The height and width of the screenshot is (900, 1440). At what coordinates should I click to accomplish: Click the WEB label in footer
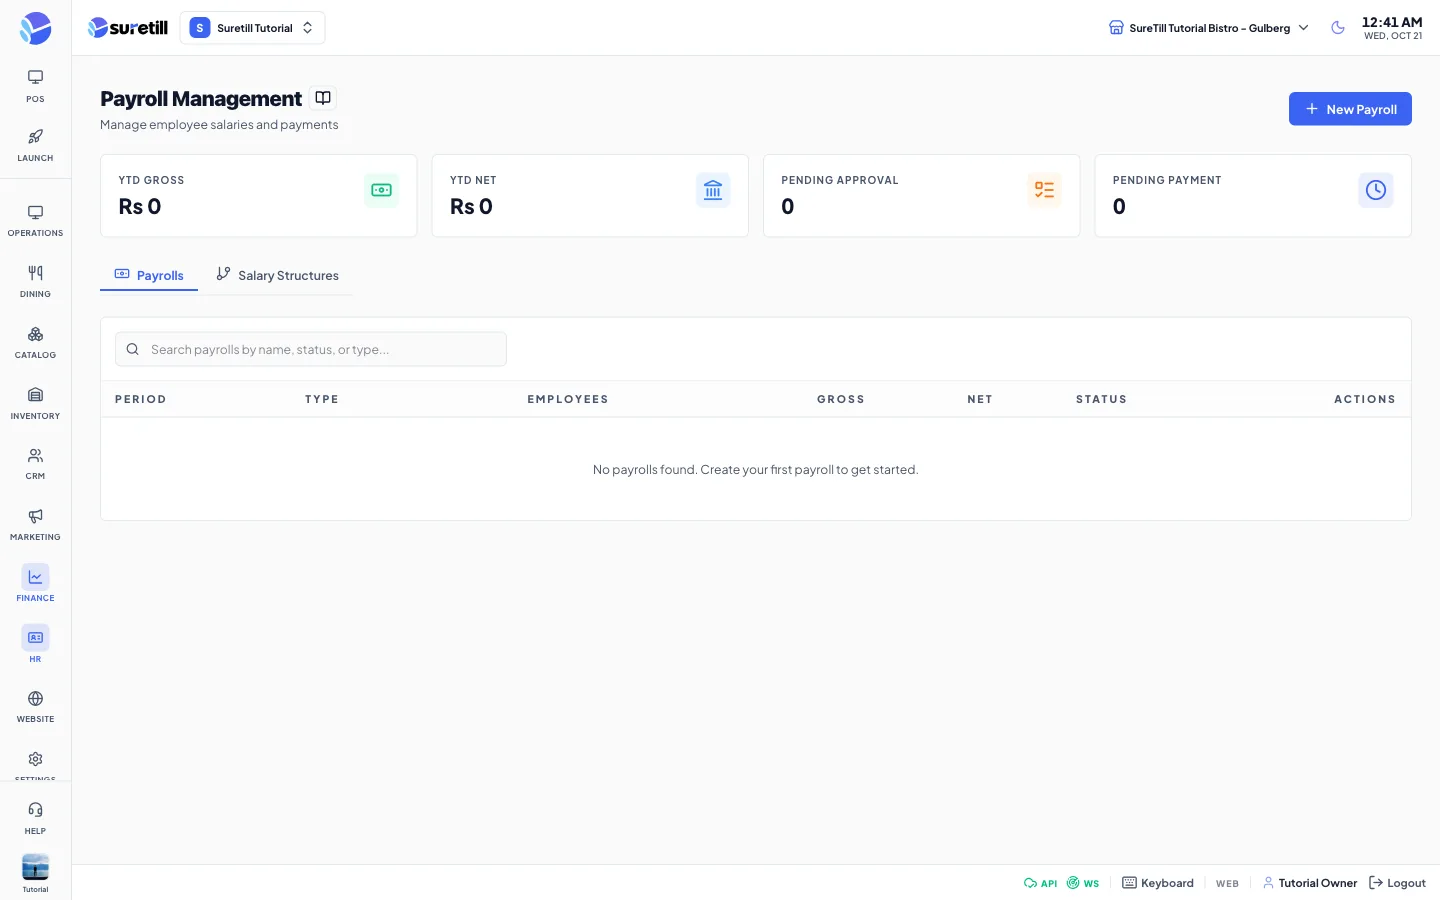coord(1227,884)
